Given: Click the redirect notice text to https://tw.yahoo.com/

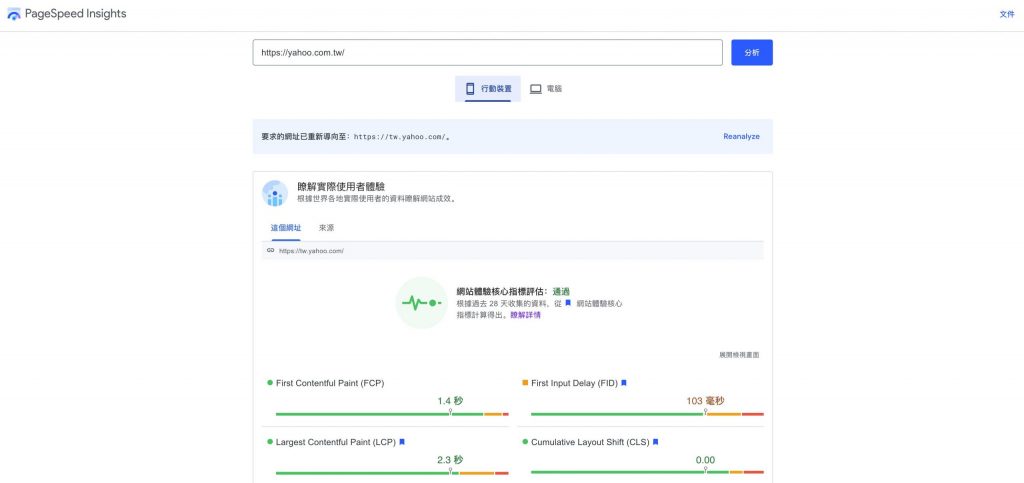Looking at the screenshot, I should (356, 136).
